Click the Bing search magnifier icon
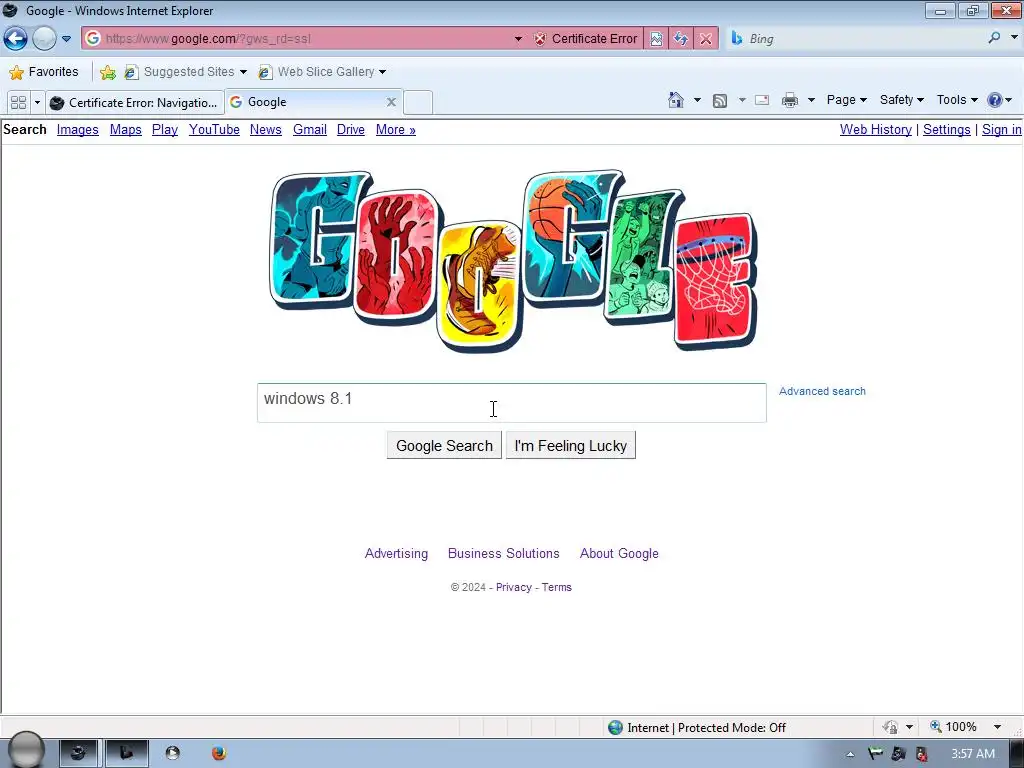Viewport: 1024px width, 768px height. (x=994, y=38)
